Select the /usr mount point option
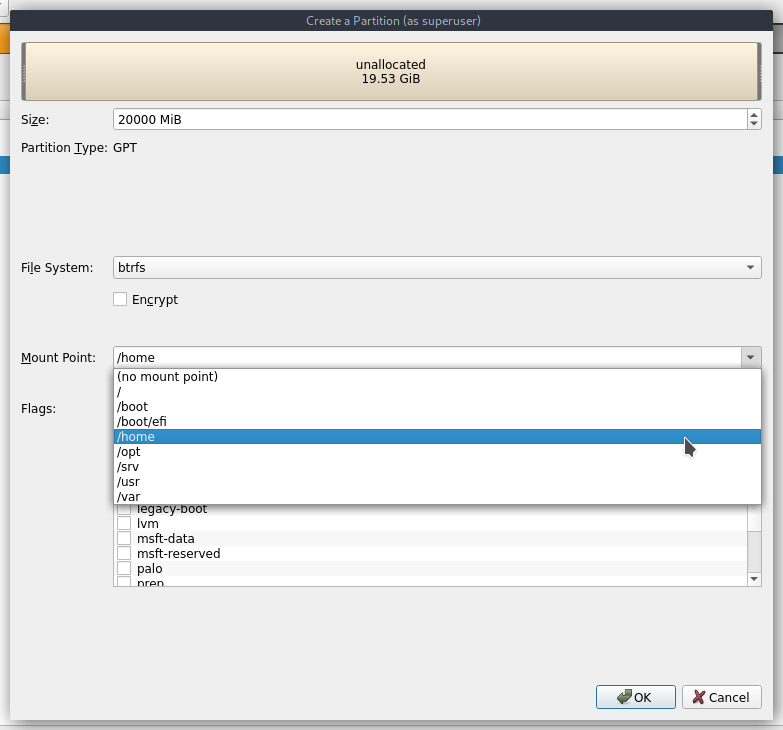 [129, 482]
